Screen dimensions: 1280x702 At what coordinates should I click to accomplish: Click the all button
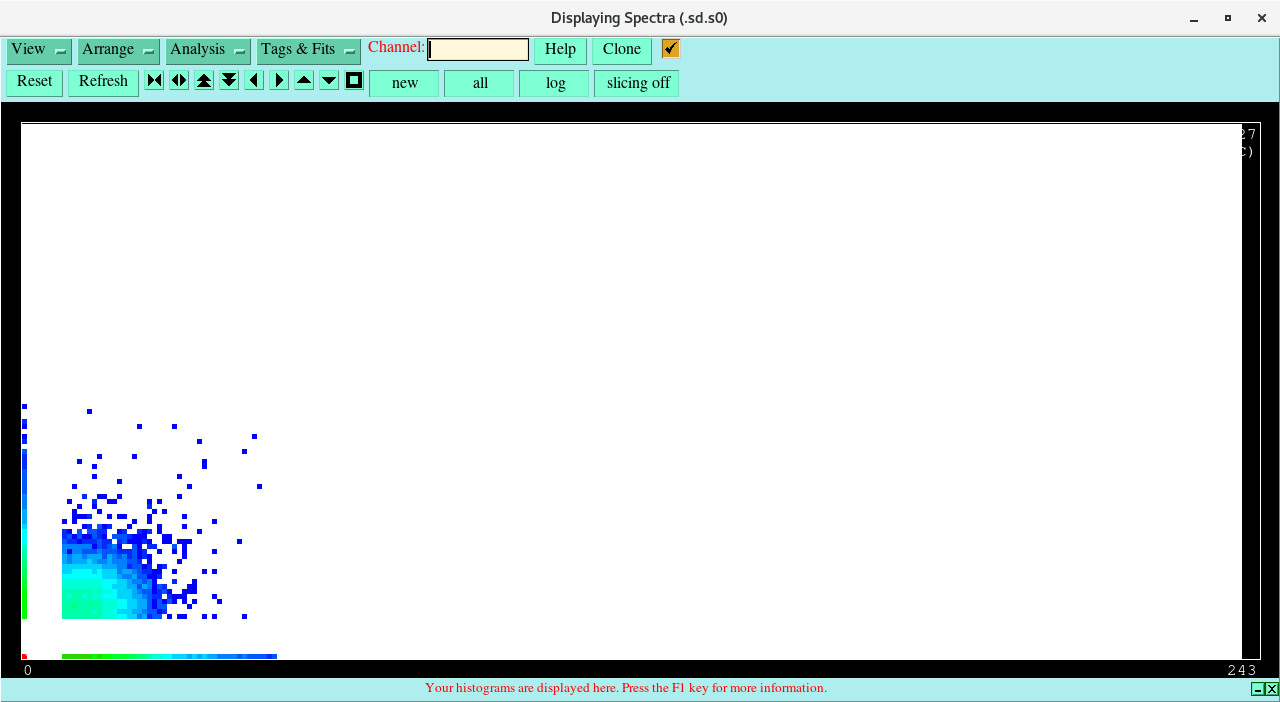click(479, 84)
